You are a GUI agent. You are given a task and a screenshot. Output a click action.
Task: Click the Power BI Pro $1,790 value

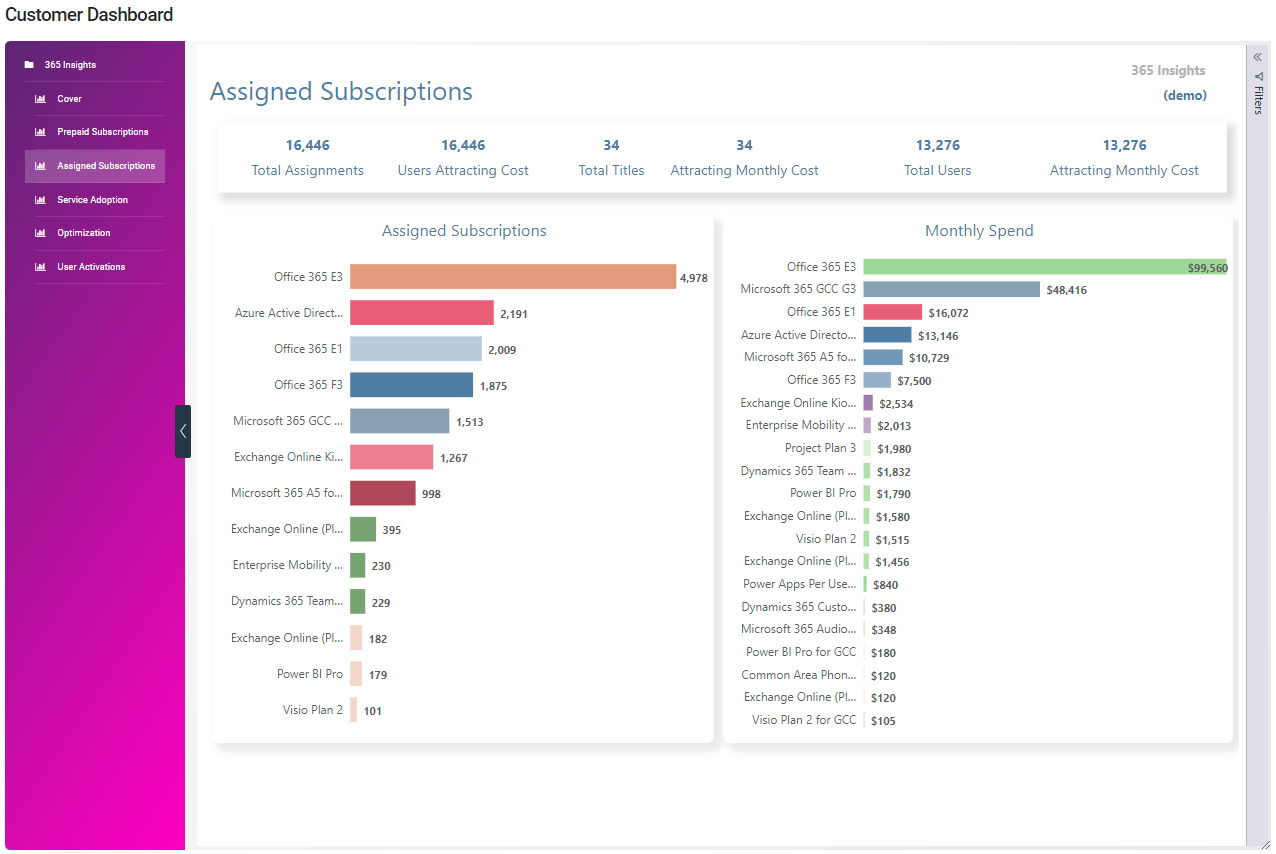coord(893,494)
